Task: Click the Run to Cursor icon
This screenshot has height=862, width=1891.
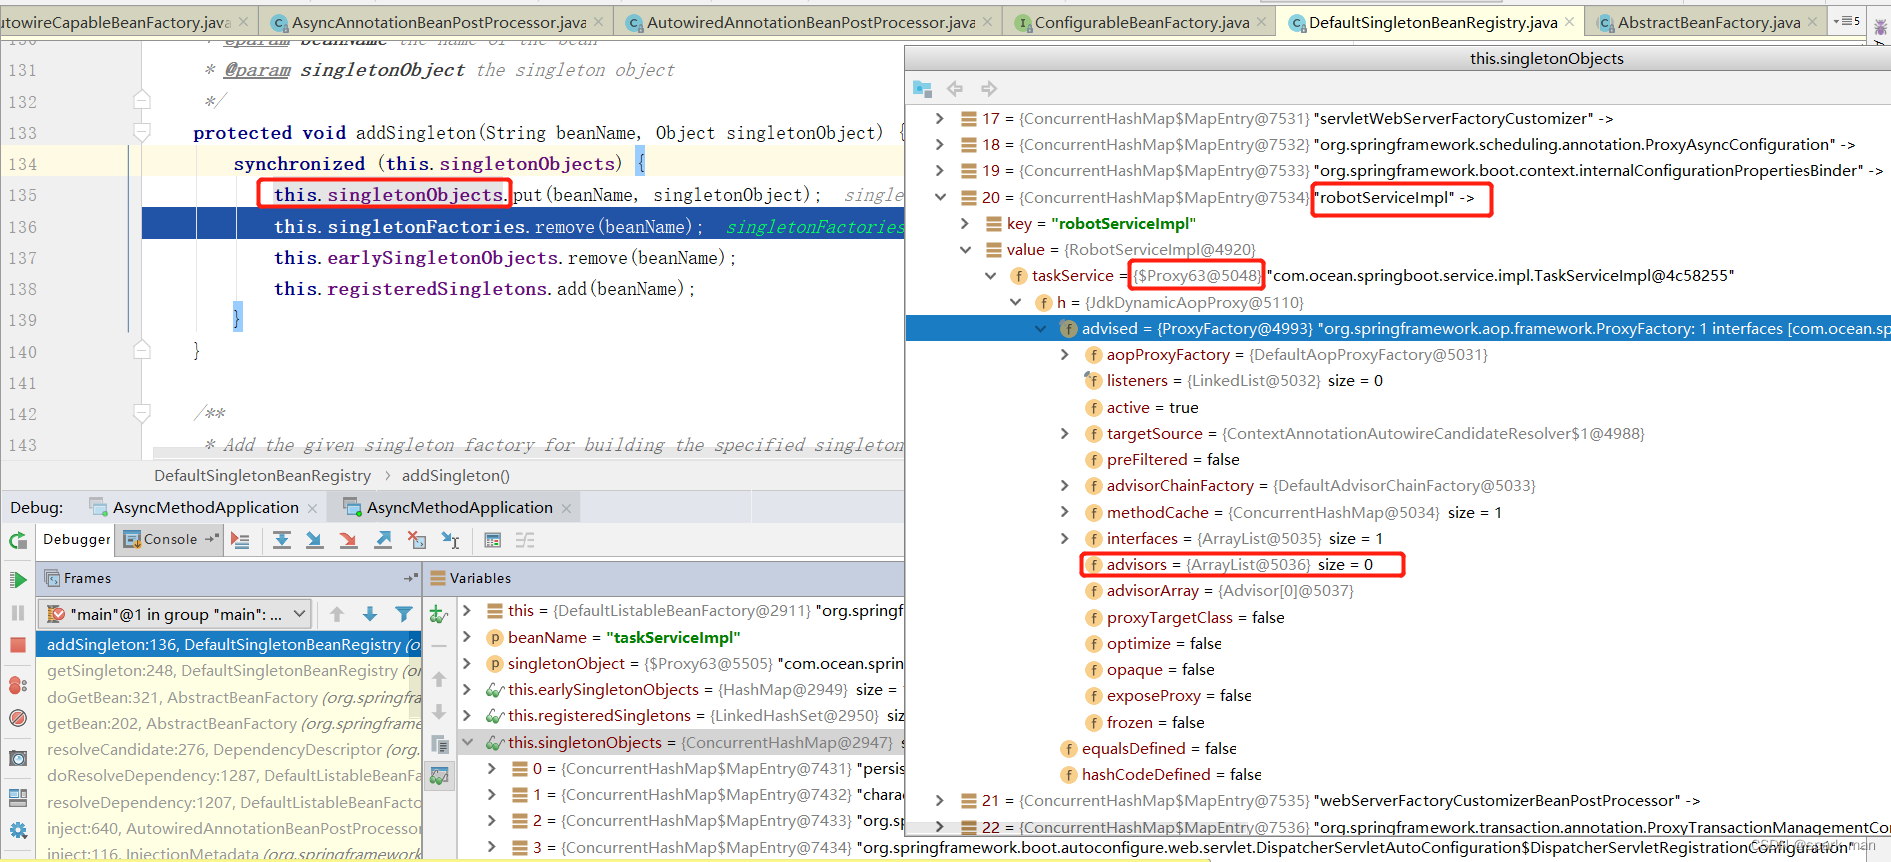Action: coord(451,540)
